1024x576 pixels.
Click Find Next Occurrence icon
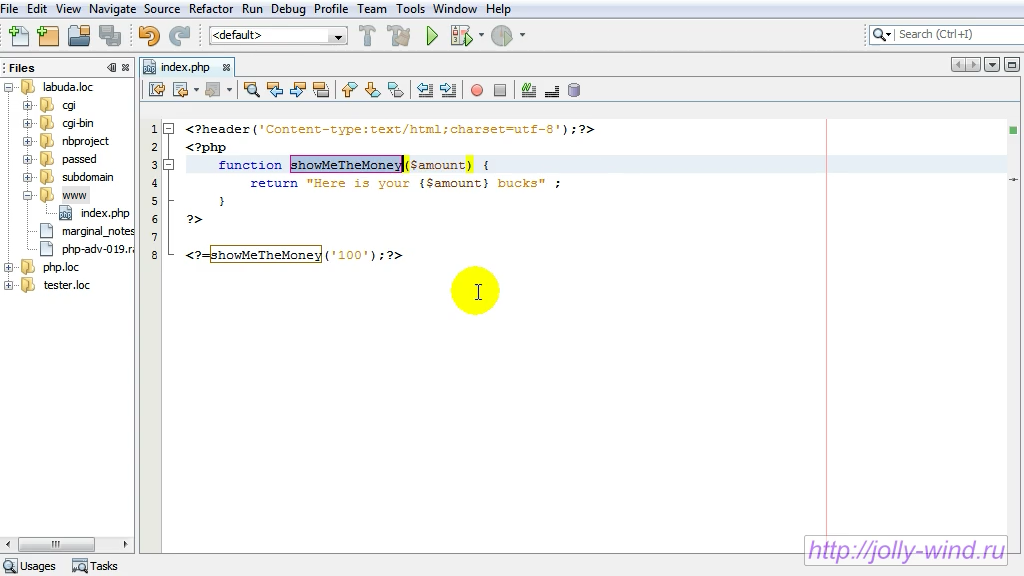[298, 90]
